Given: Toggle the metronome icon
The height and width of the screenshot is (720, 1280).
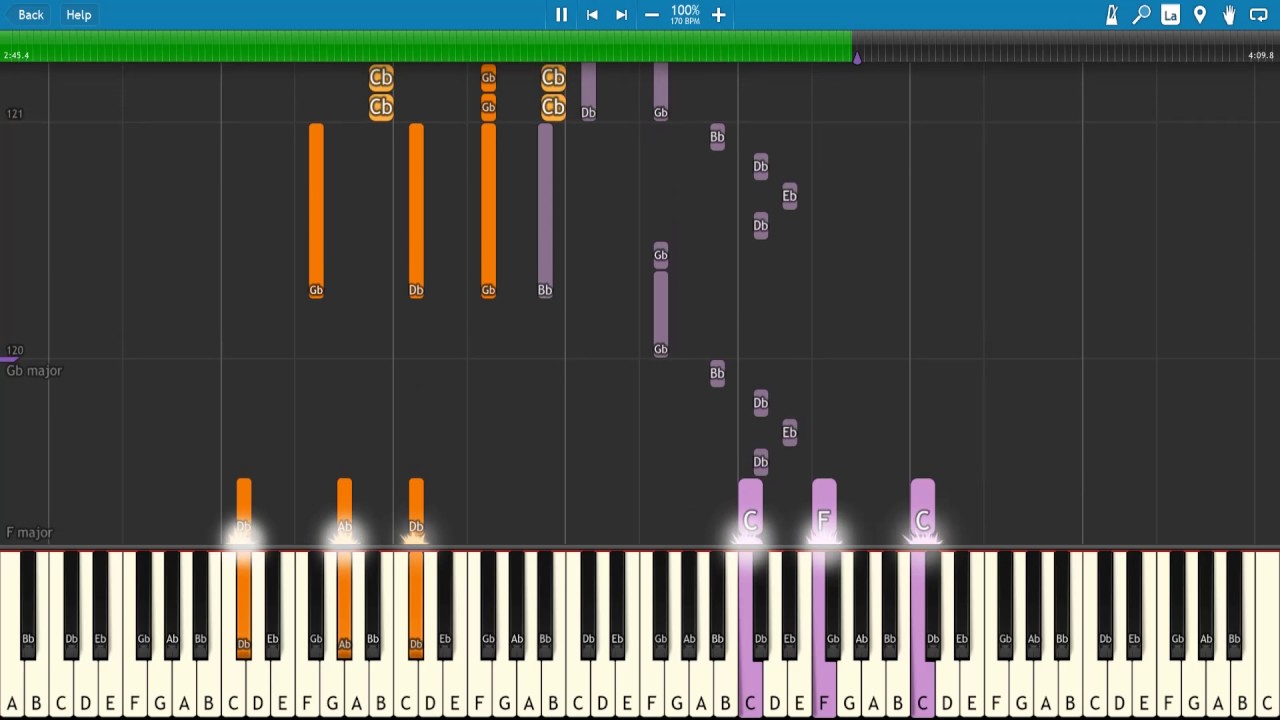Looking at the screenshot, I should click(1112, 15).
